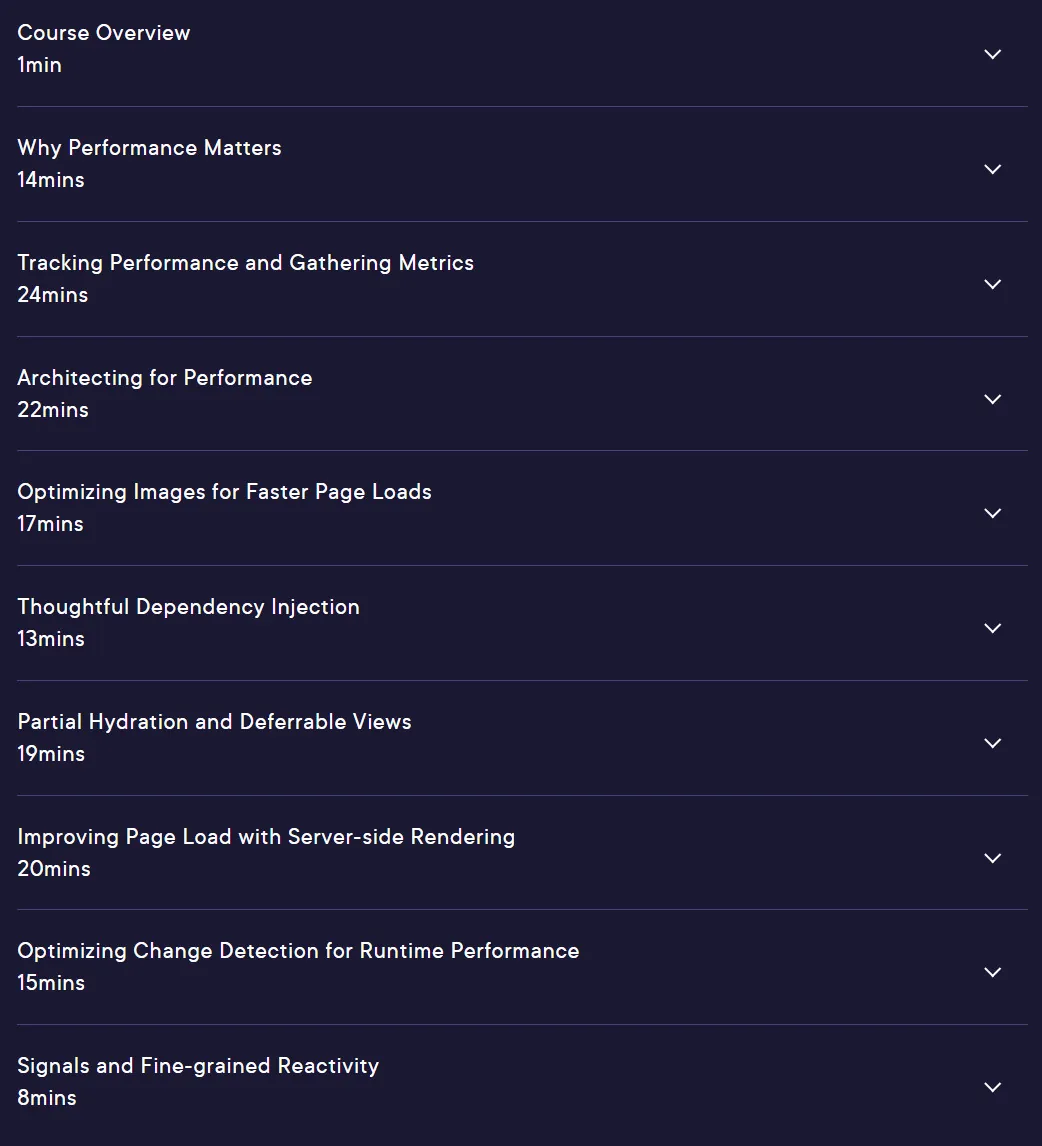Open Tracking Performance and Gathering Metrics chevron
1042x1146 pixels.
tap(992, 284)
